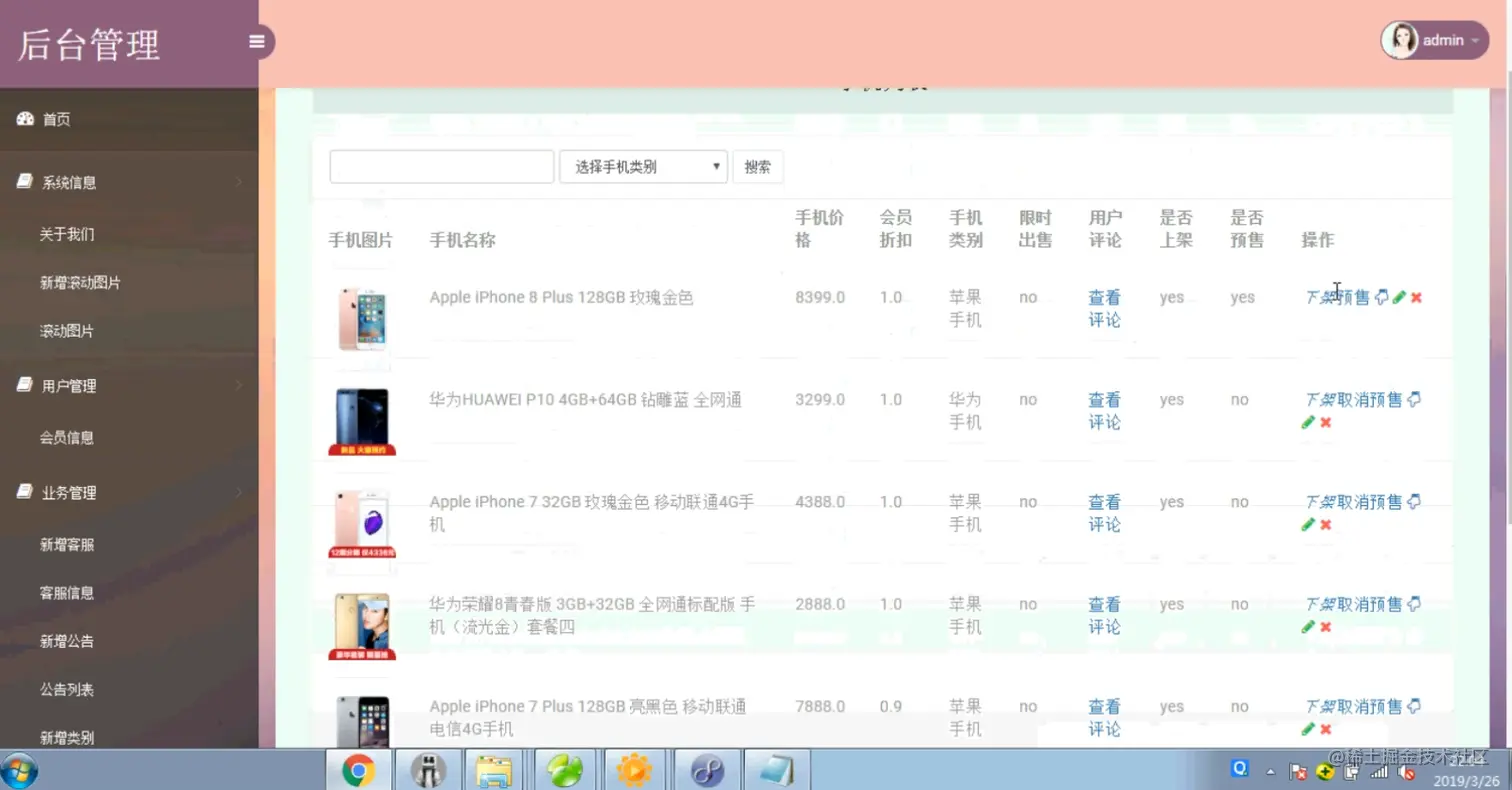Click the book icon beside 业务管理
1512x790 pixels.
pos(25,492)
